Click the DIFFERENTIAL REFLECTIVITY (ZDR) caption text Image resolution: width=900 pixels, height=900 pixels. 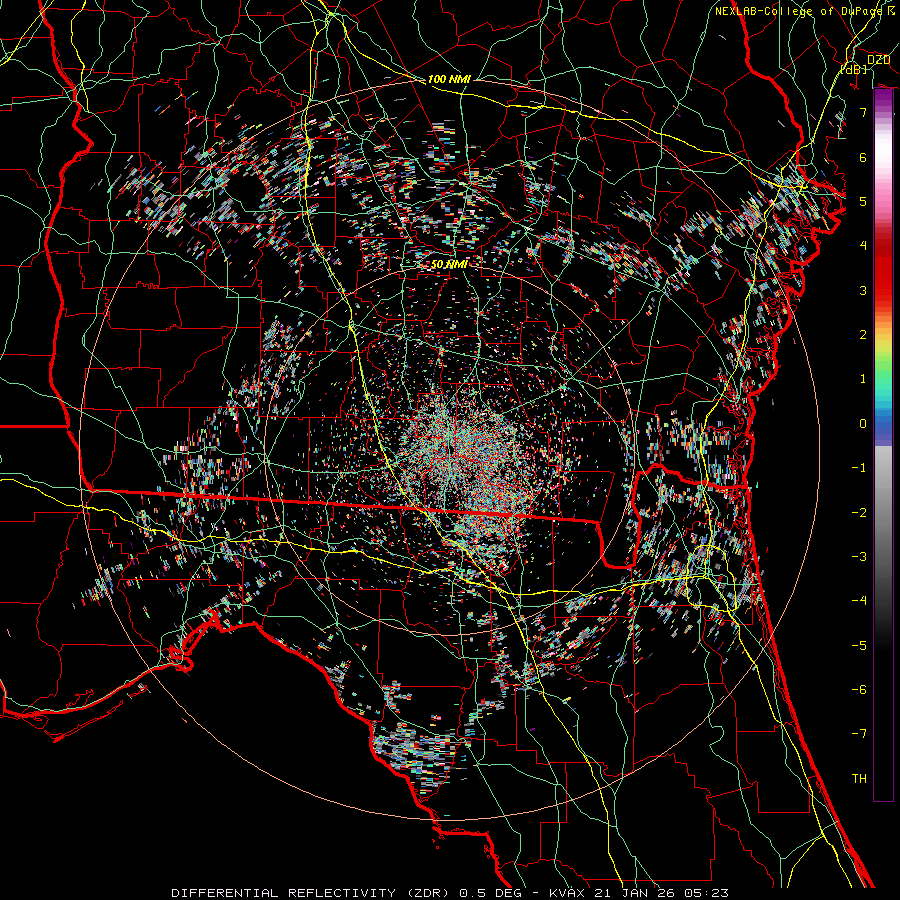coord(312,893)
